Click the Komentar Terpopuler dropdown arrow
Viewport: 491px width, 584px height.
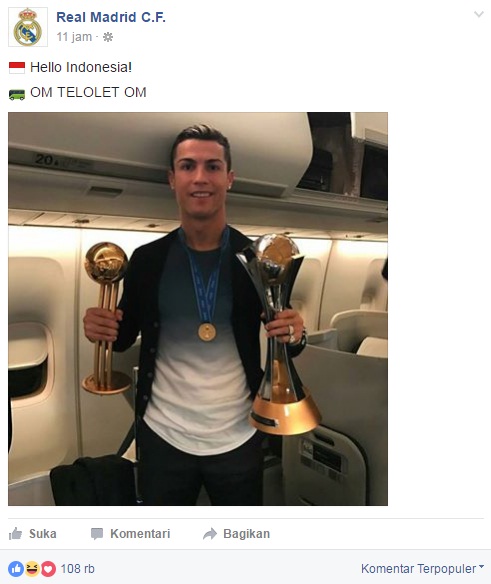click(x=481, y=567)
